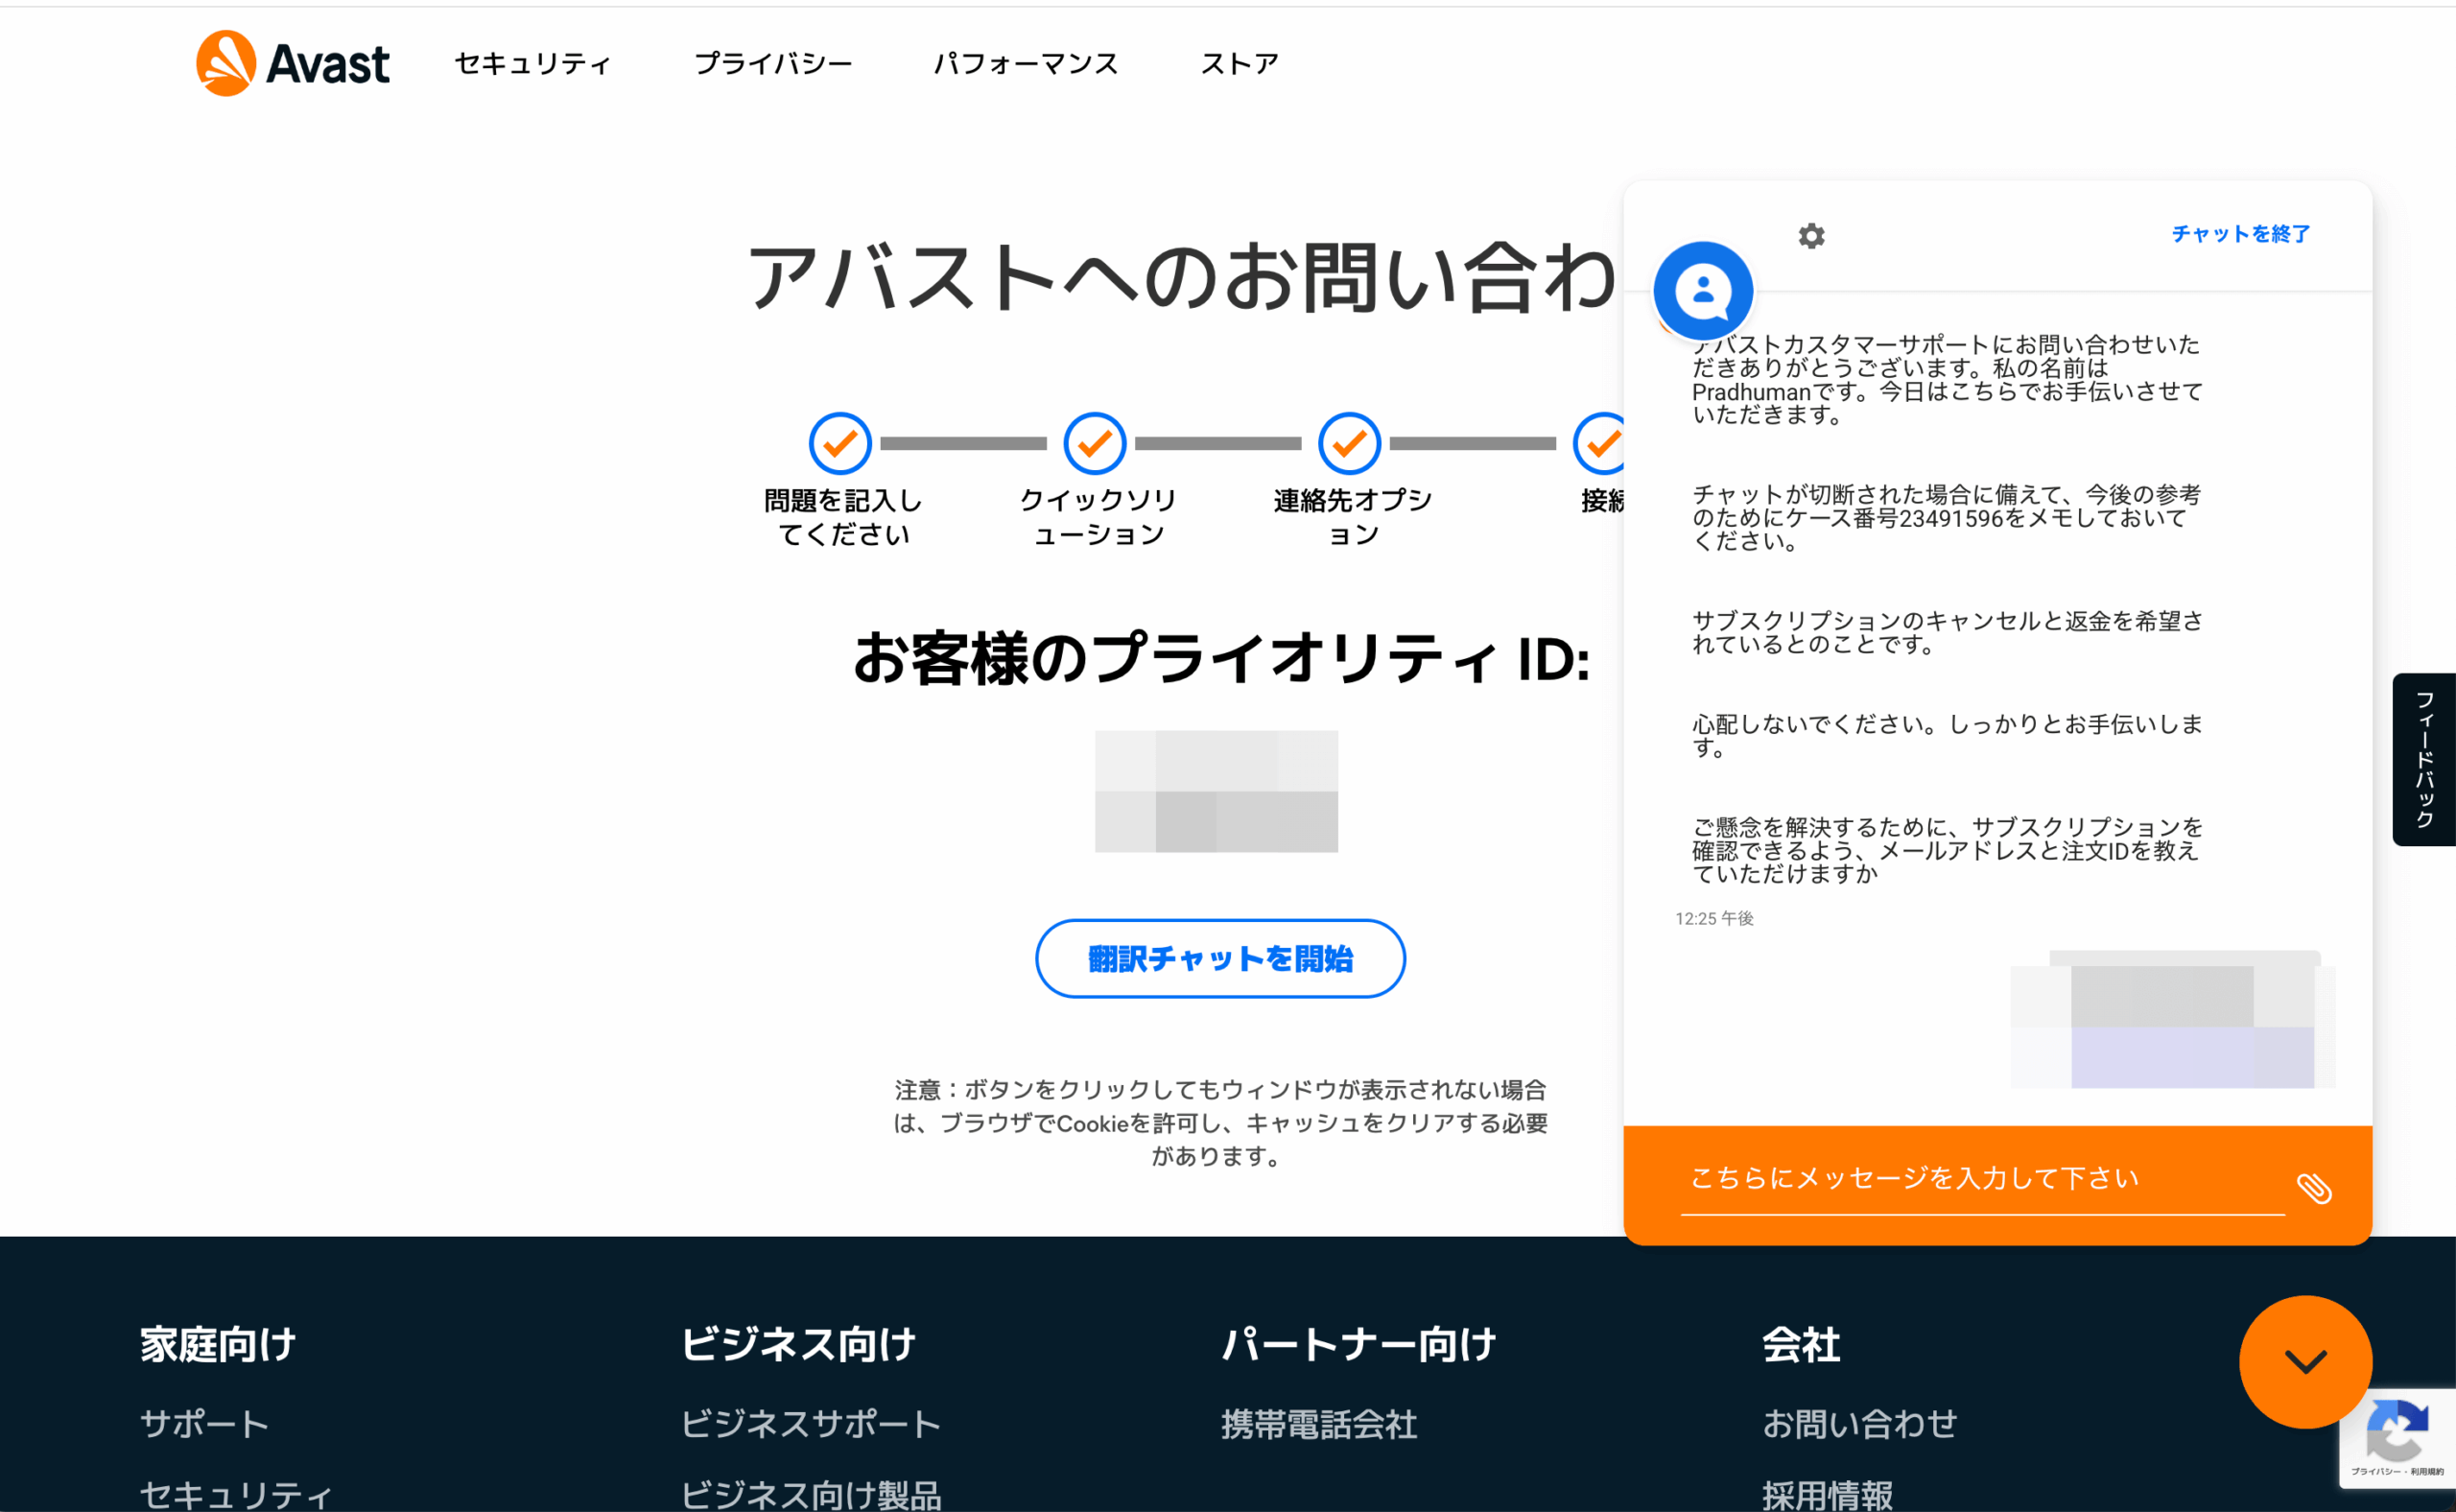Screen dimensions: 2456x1512
Task: Open footer お問い合わせ link under 会社
Action: coord(1859,1423)
